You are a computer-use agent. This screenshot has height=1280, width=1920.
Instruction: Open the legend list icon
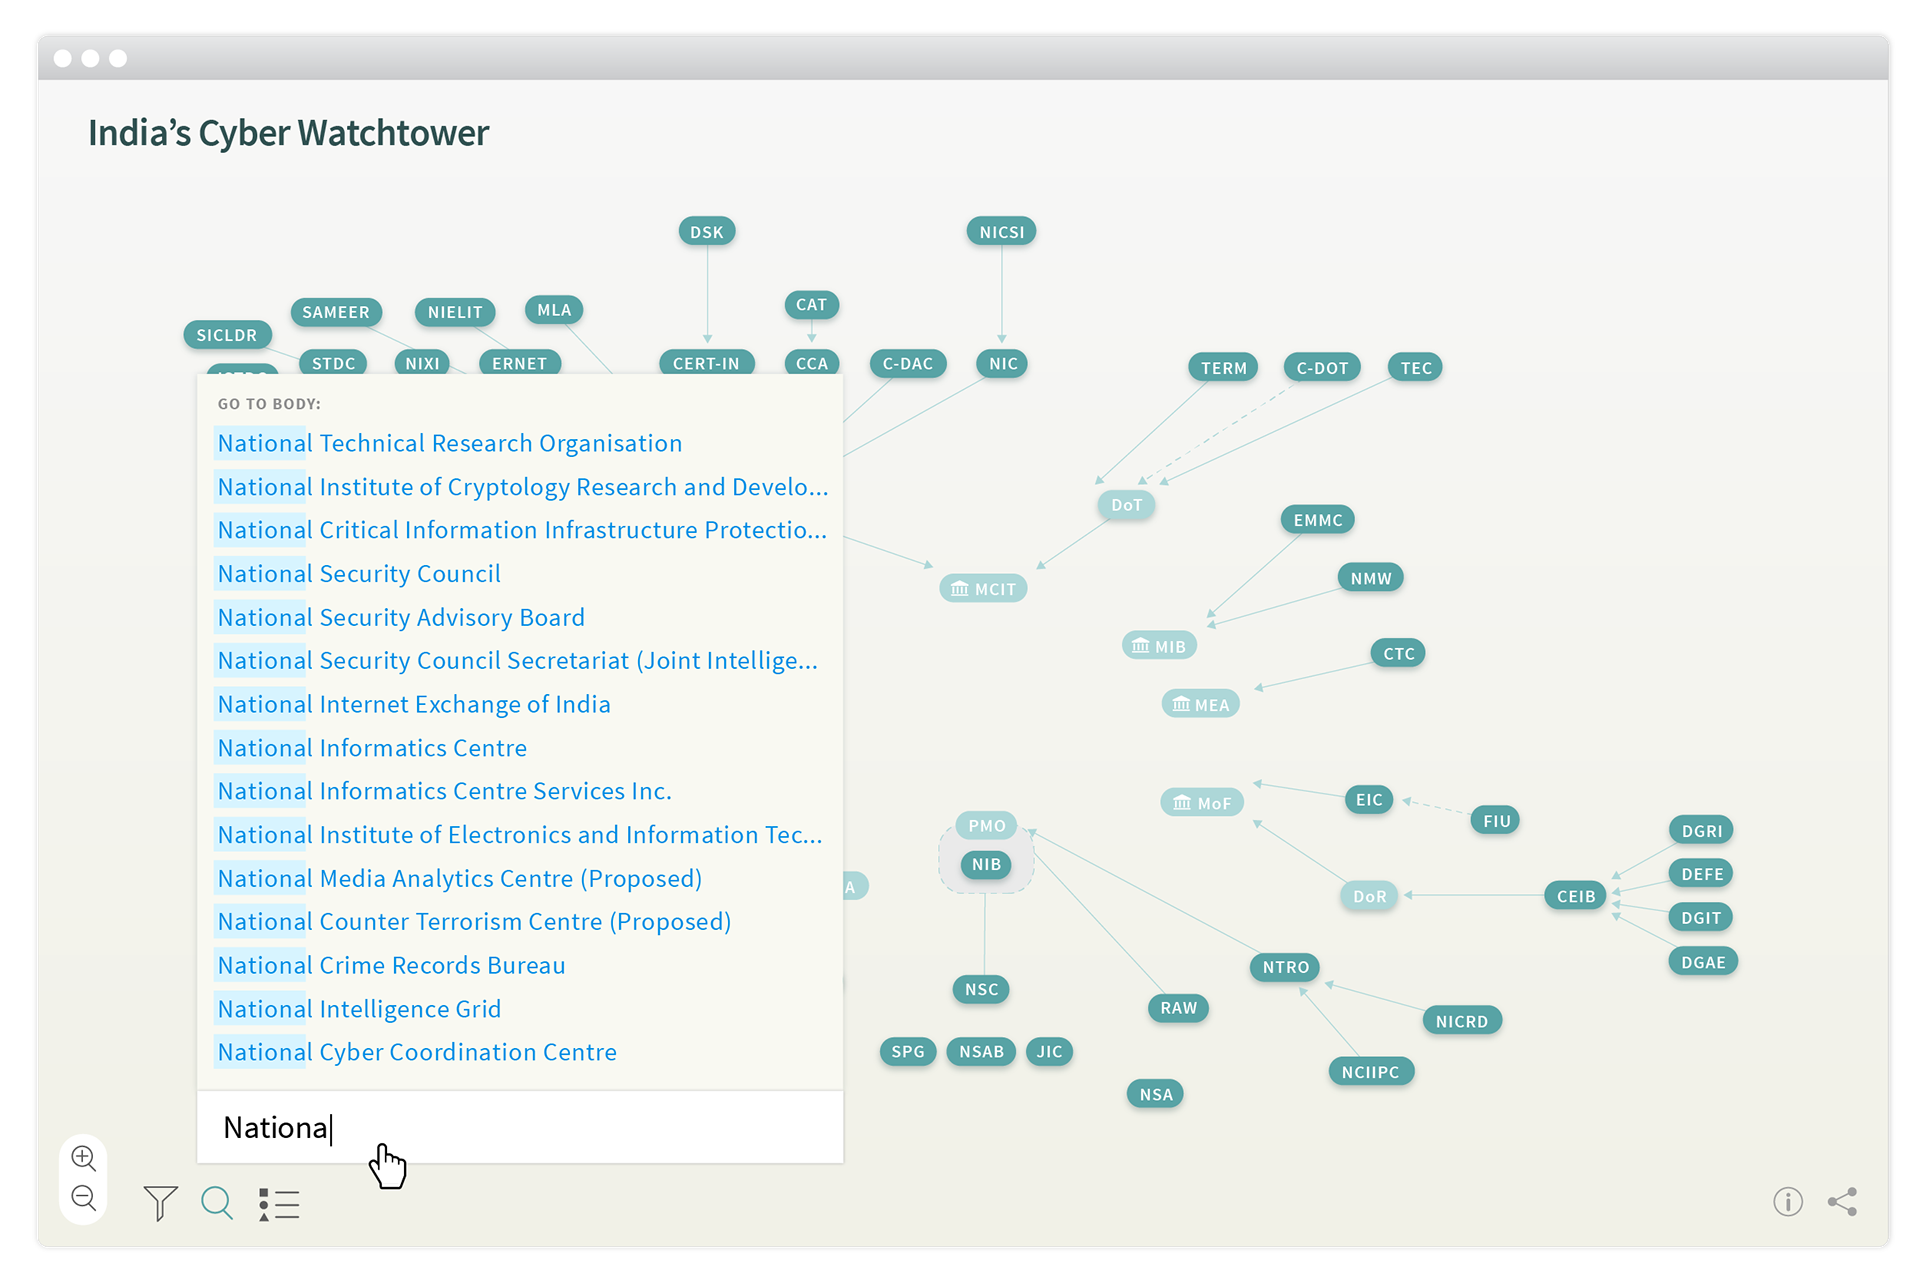(x=279, y=1204)
